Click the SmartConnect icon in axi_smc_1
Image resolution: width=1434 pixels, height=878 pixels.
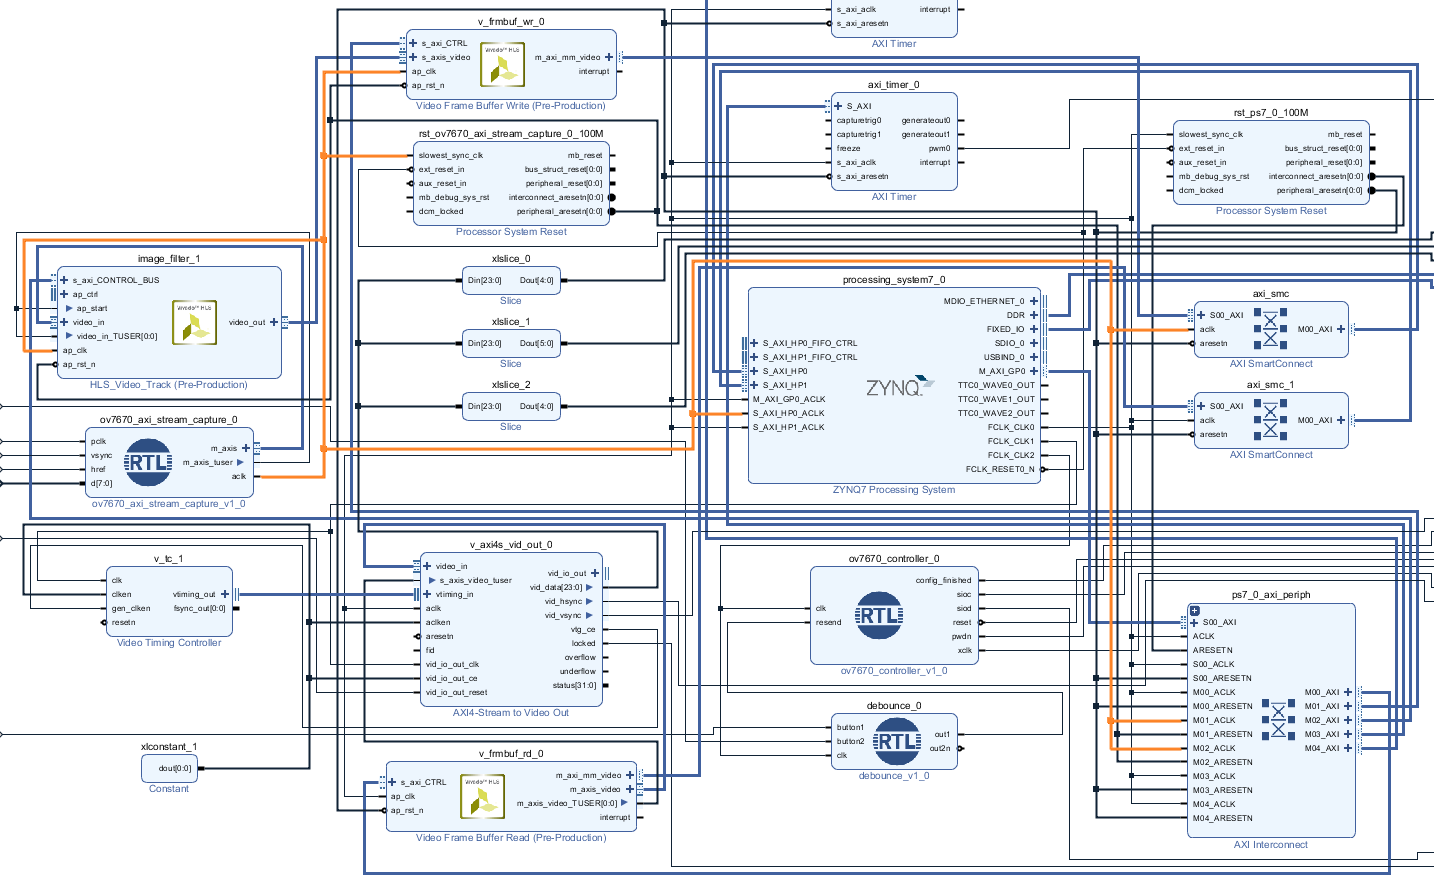(1270, 420)
